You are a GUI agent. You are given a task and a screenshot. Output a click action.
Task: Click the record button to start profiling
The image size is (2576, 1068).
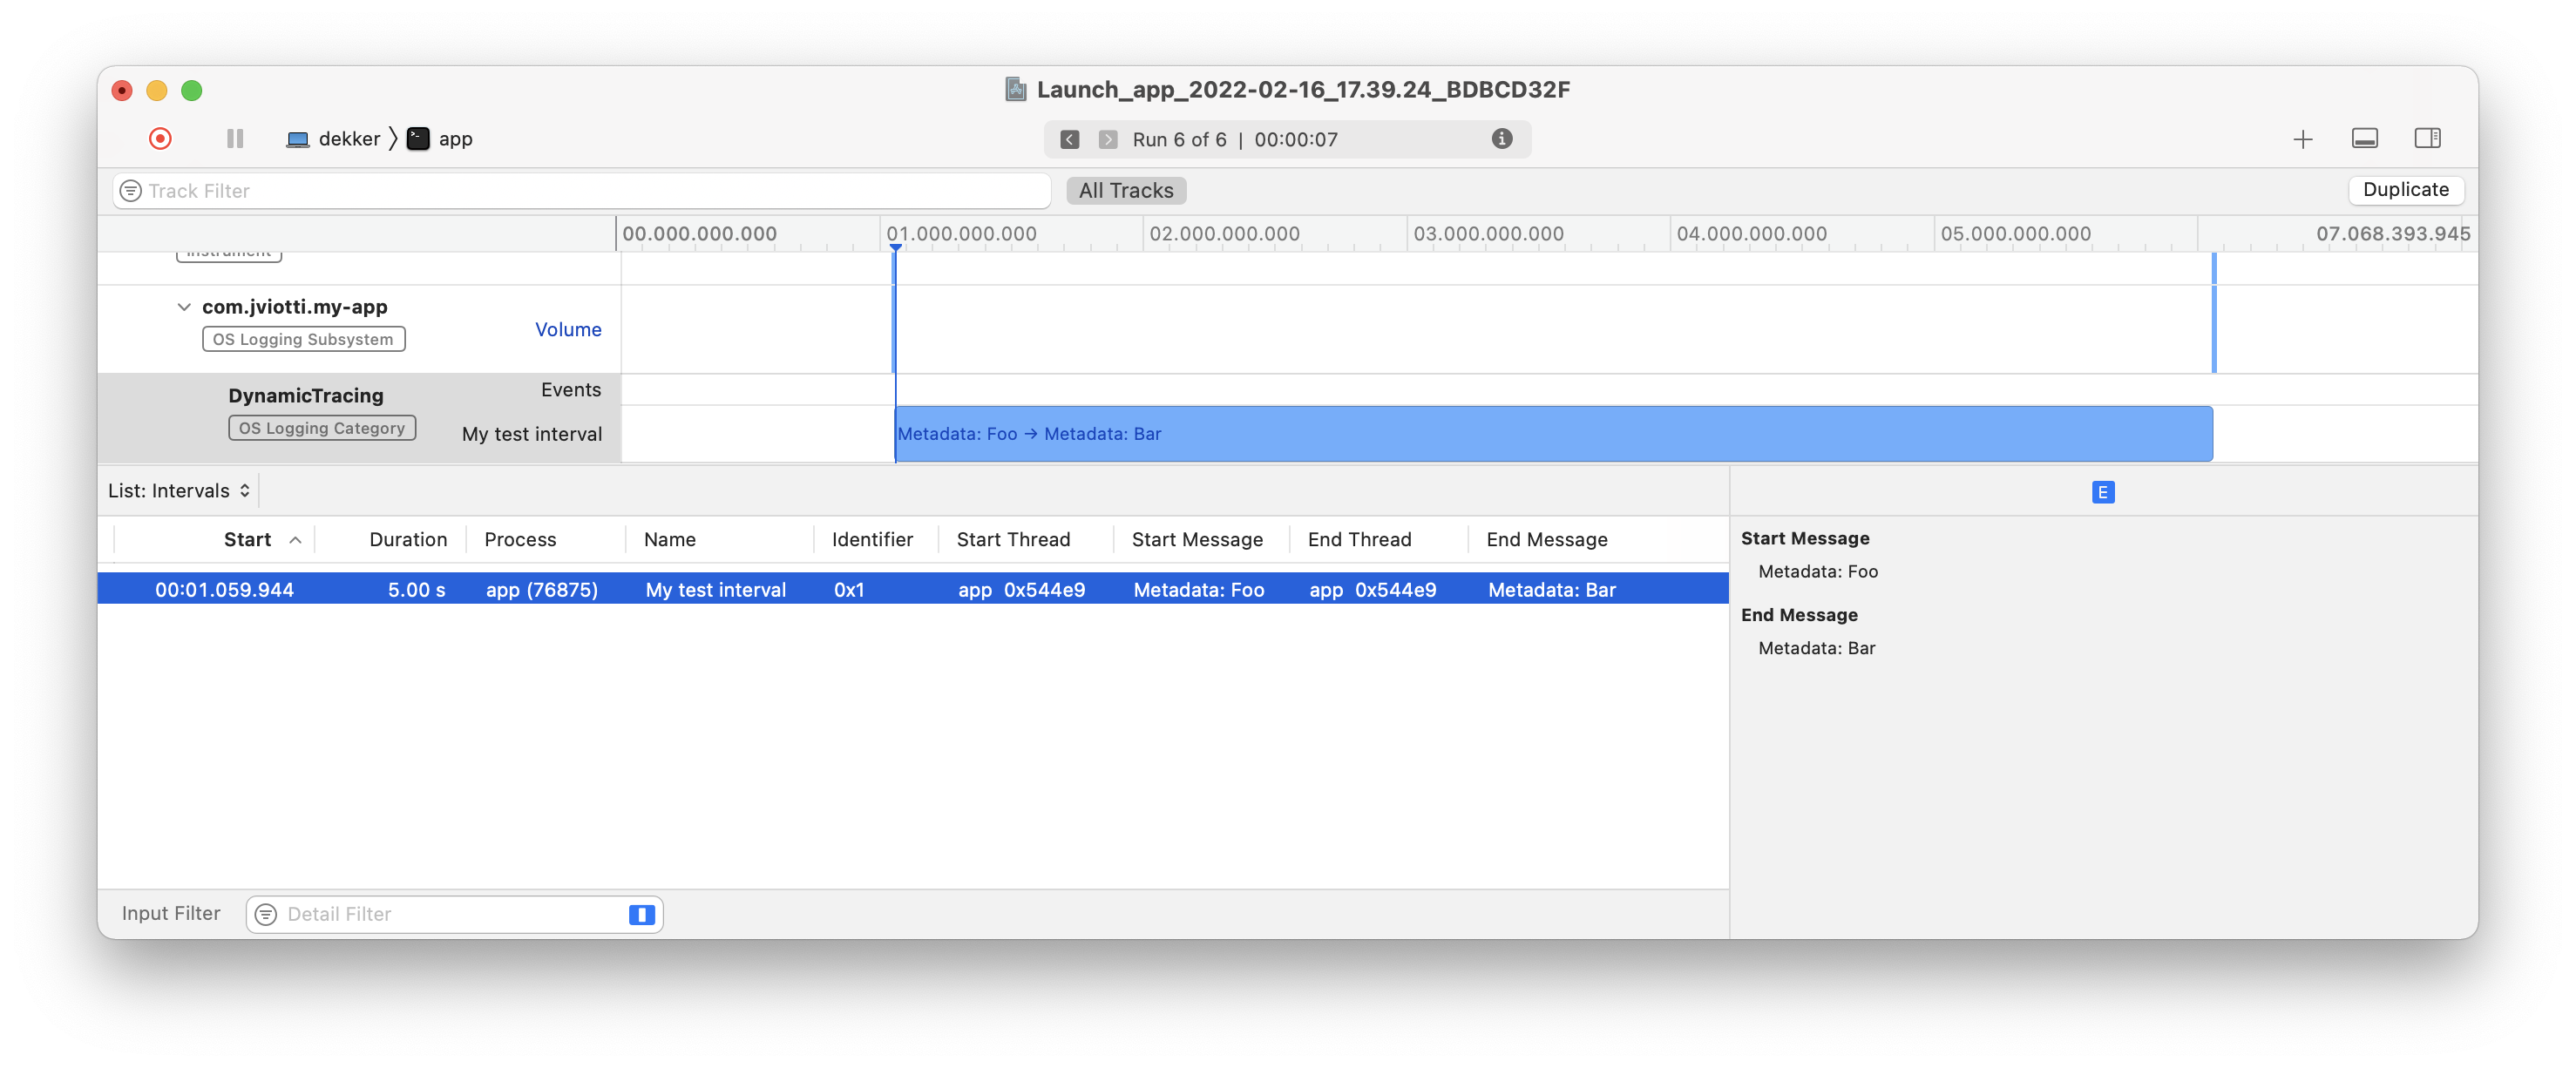pyautogui.click(x=159, y=138)
